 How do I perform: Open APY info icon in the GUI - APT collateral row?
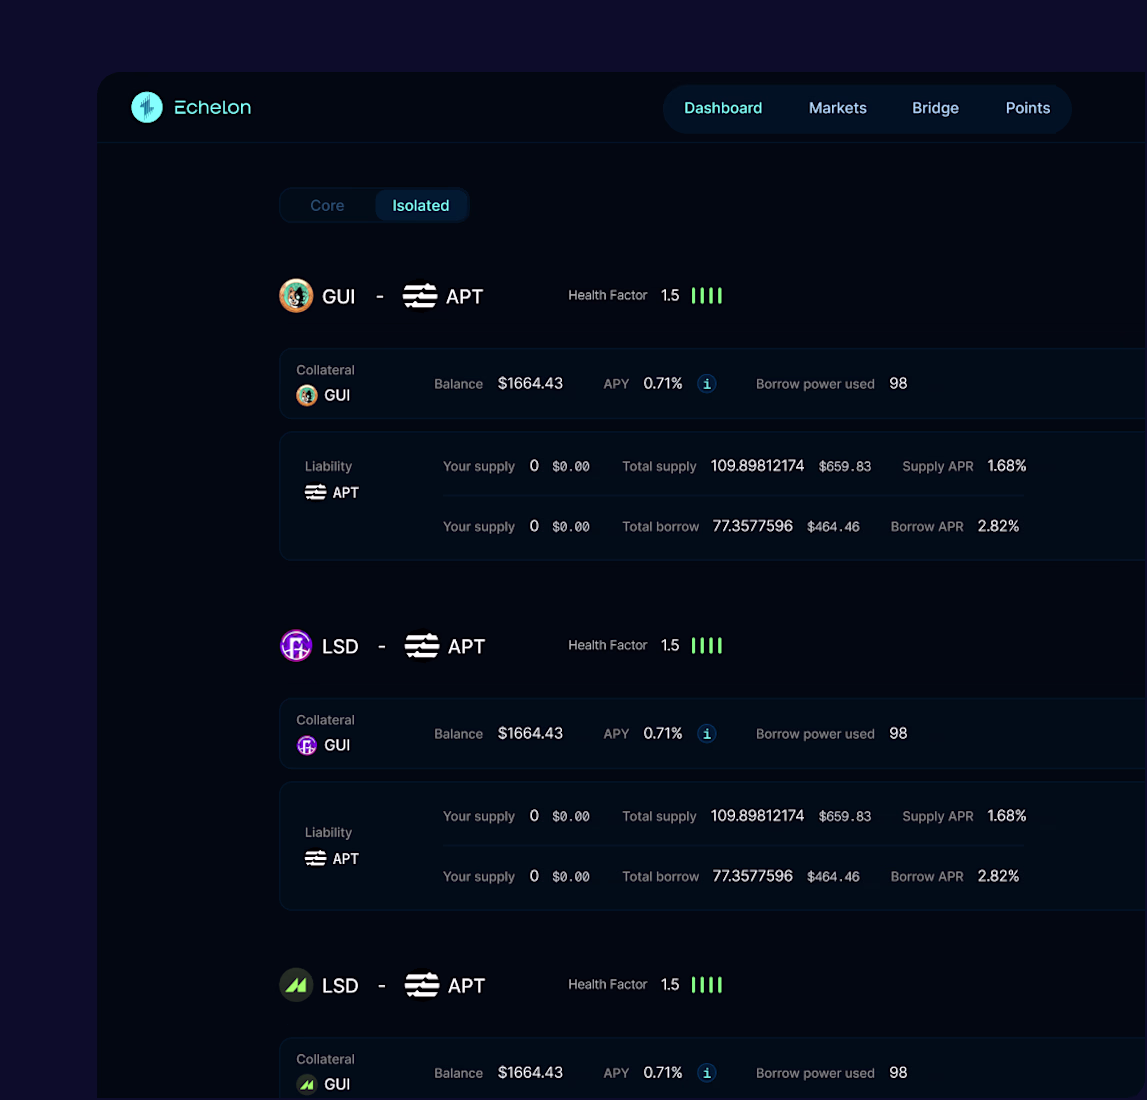(707, 384)
